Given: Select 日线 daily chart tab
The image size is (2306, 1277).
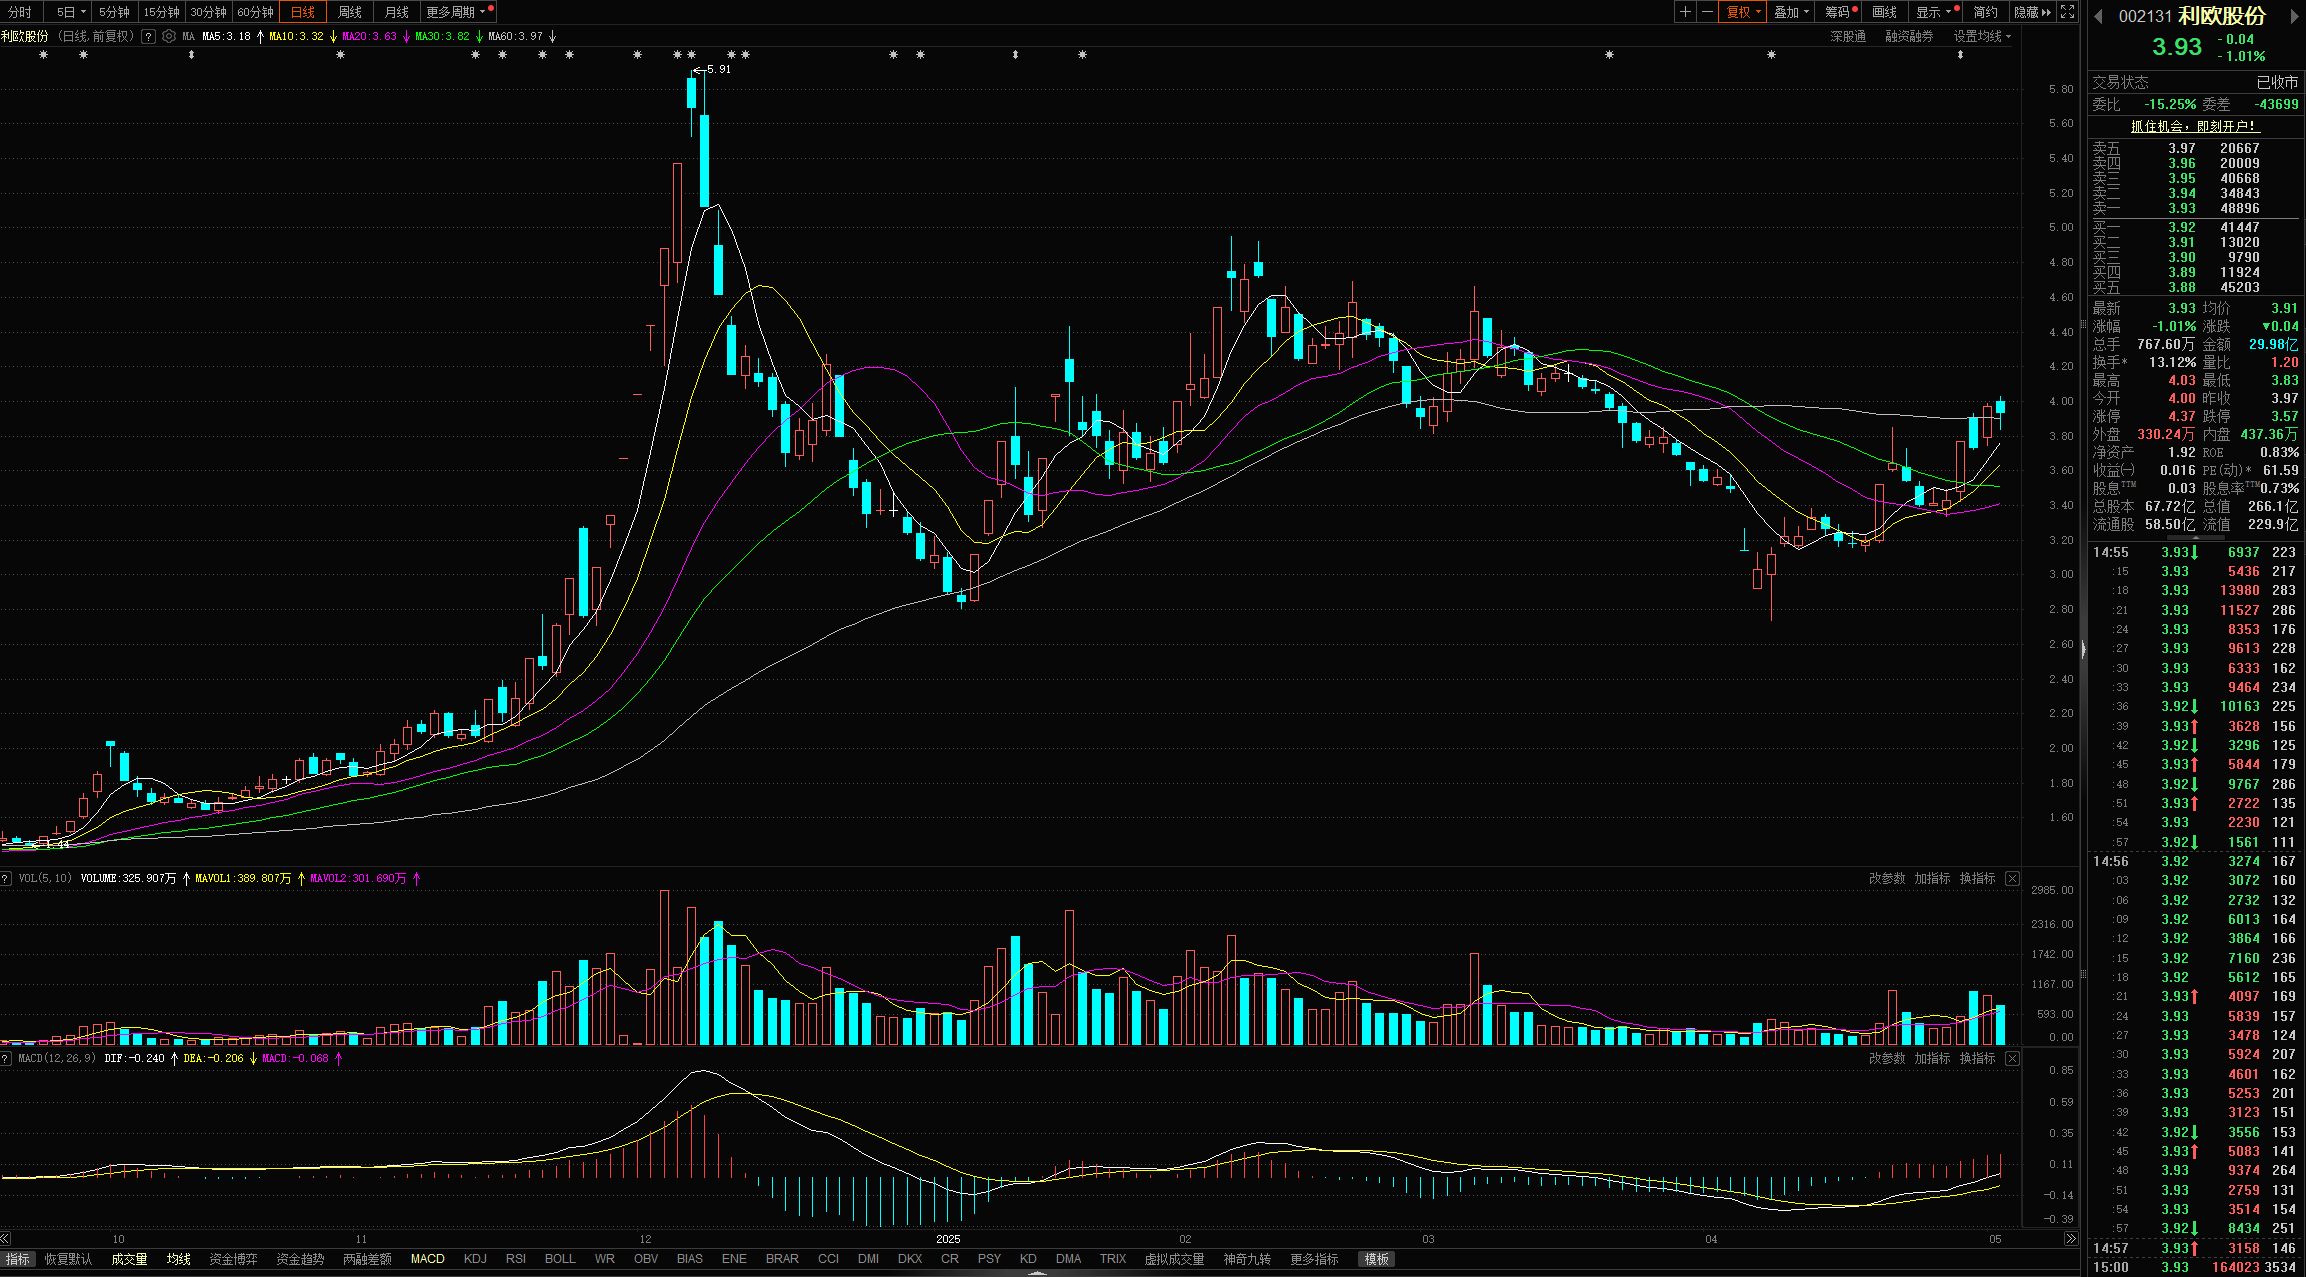Looking at the screenshot, I should point(302,12).
